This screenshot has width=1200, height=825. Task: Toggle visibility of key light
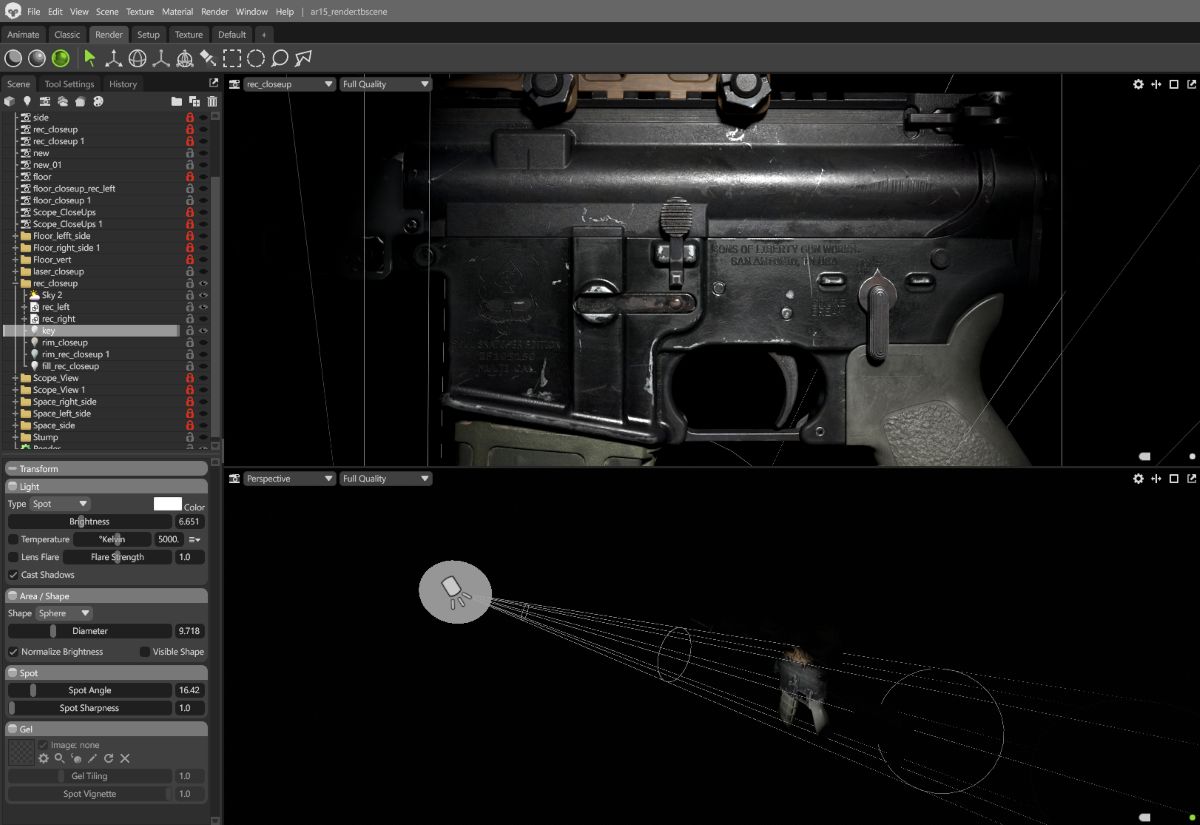203,331
